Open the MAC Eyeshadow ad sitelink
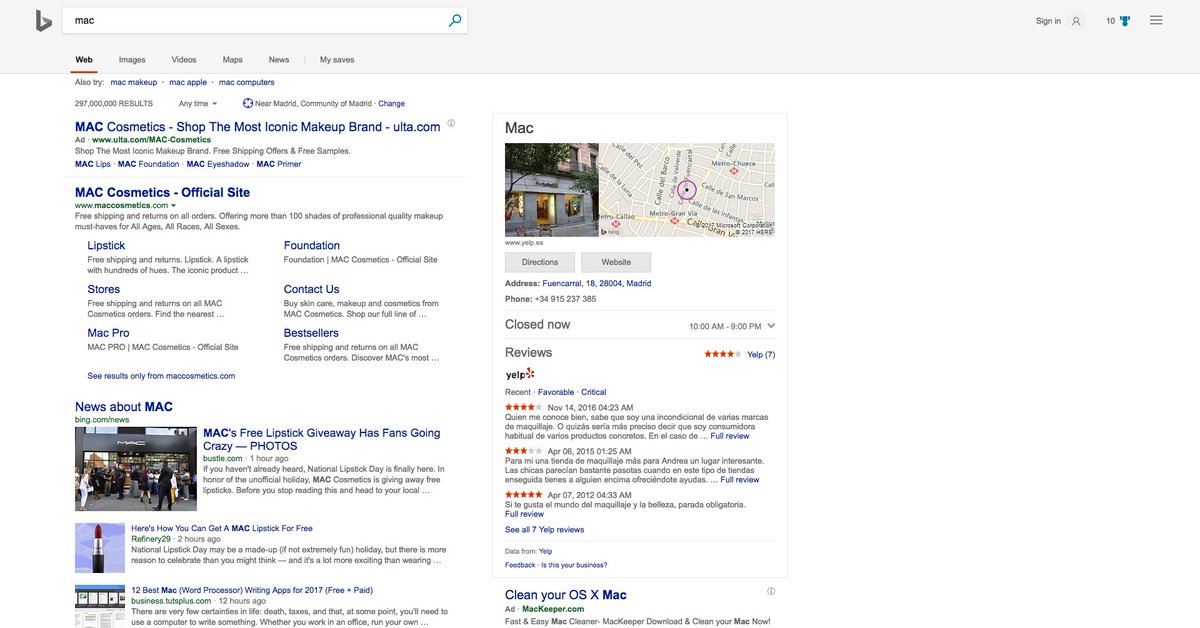The width and height of the screenshot is (1200, 628). pos(218,164)
